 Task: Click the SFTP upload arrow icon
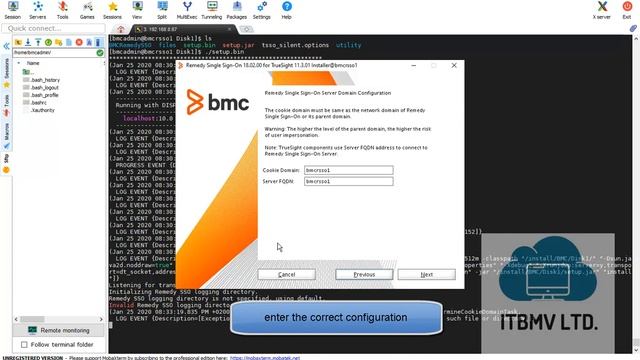38,42
